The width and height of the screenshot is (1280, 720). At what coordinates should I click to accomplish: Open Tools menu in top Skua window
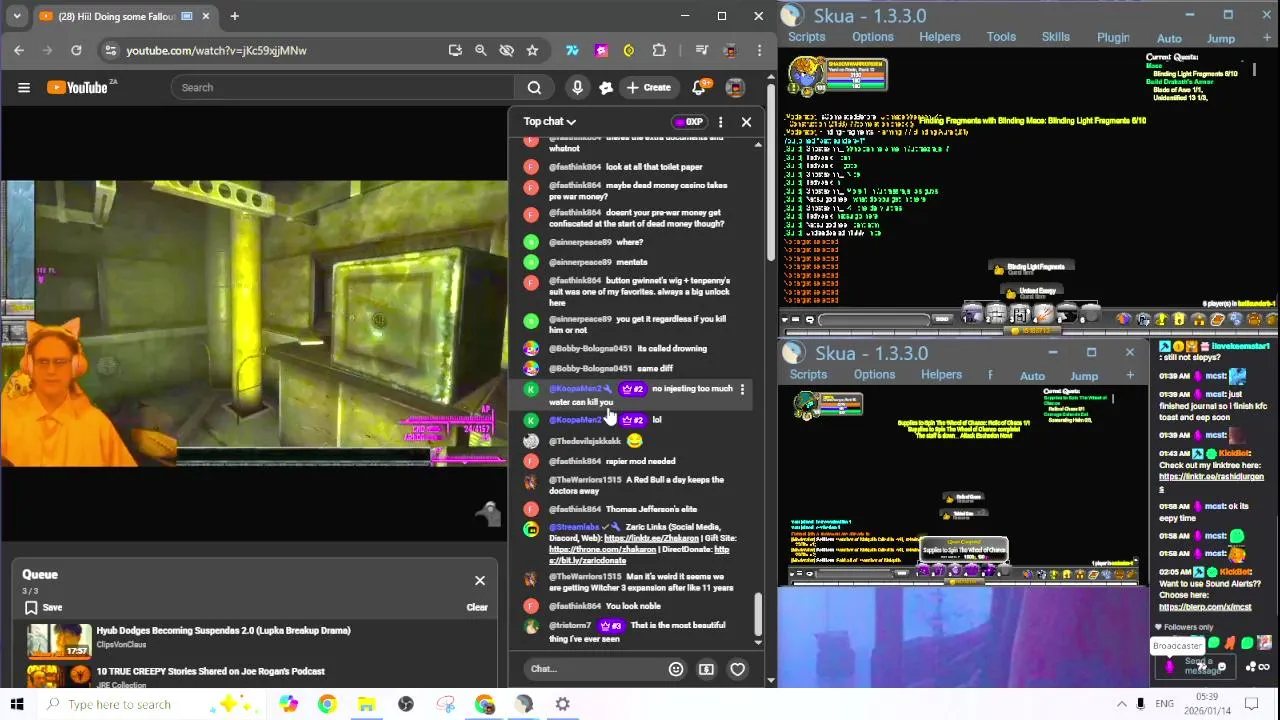tap(1001, 37)
